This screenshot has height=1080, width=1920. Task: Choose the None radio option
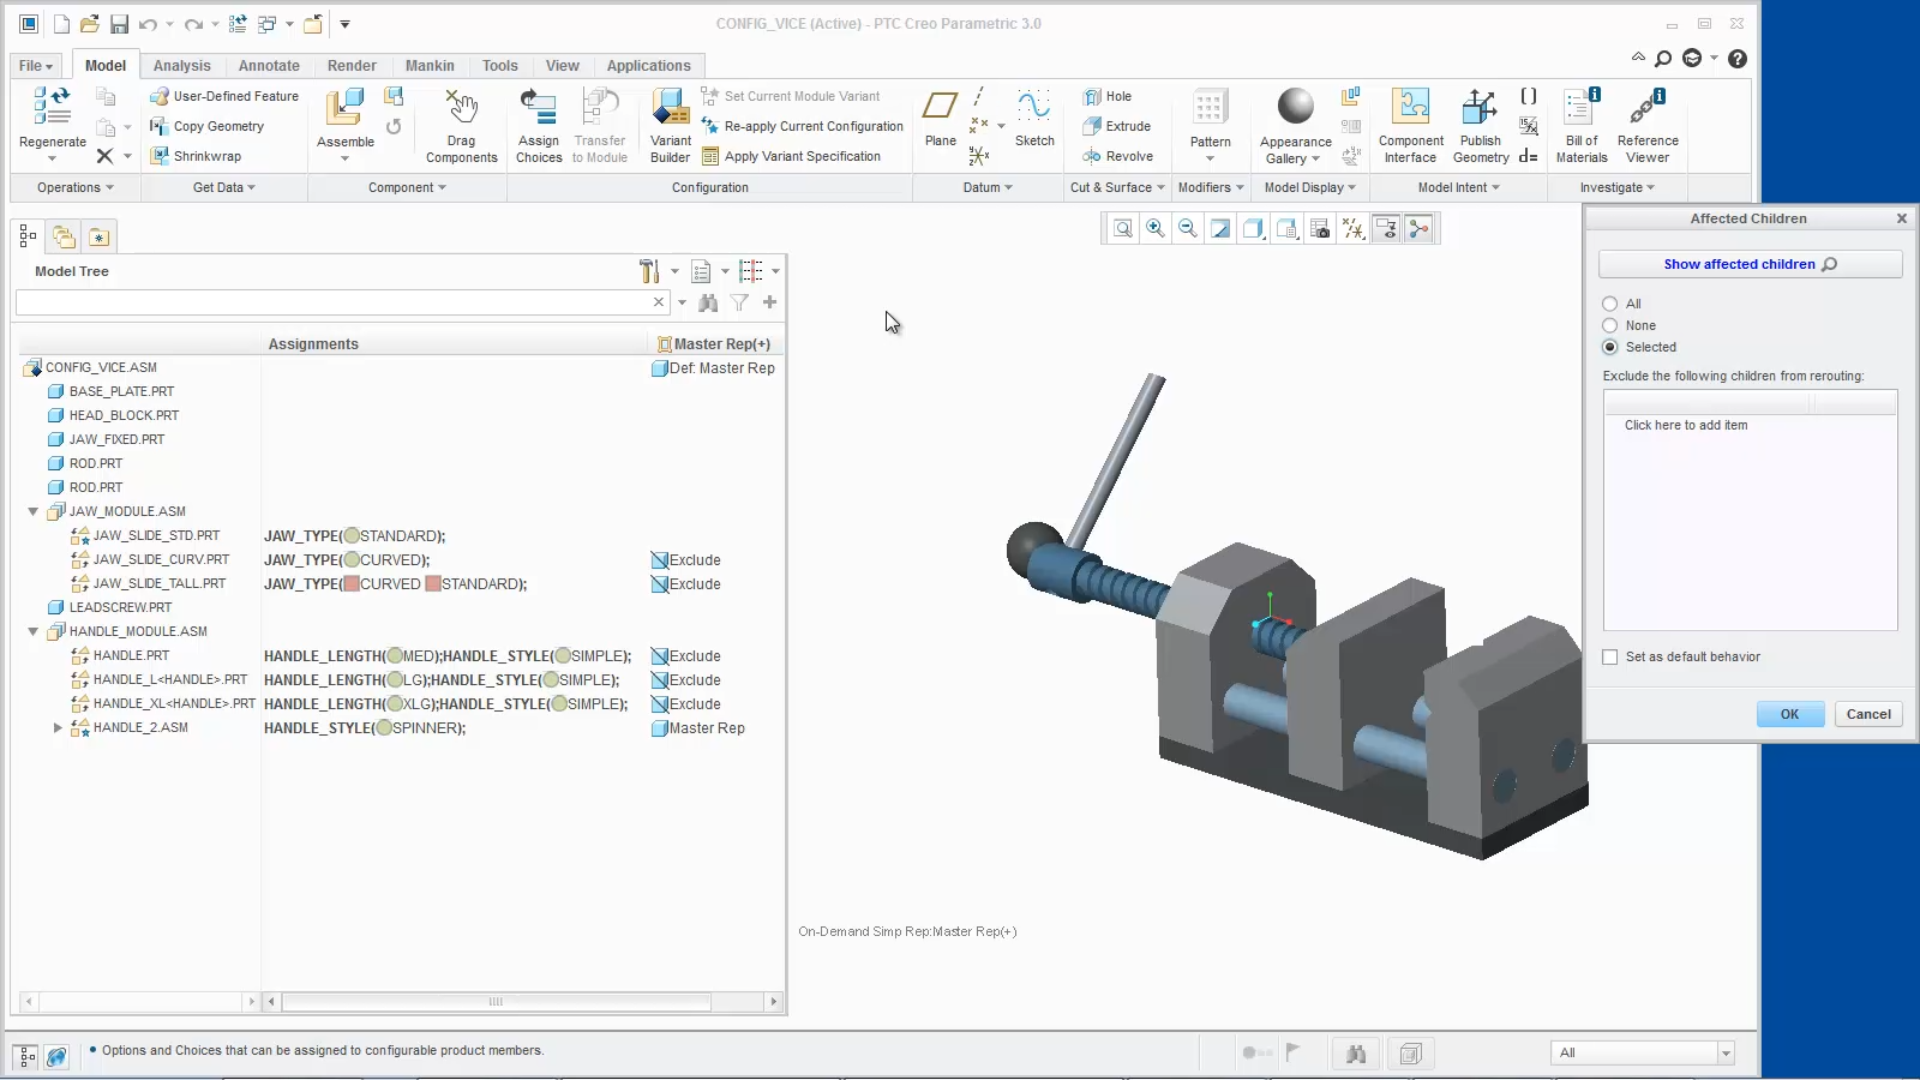(1610, 325)
